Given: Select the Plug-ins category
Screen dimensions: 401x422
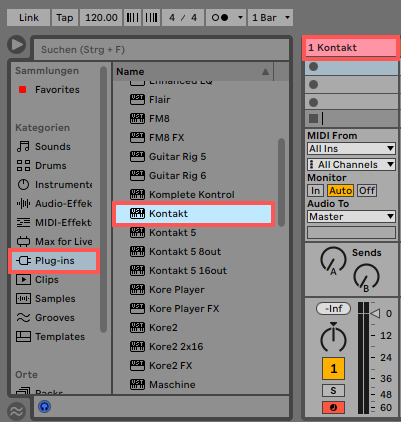Looking at the screenshot, I should [x=54, y=261].
